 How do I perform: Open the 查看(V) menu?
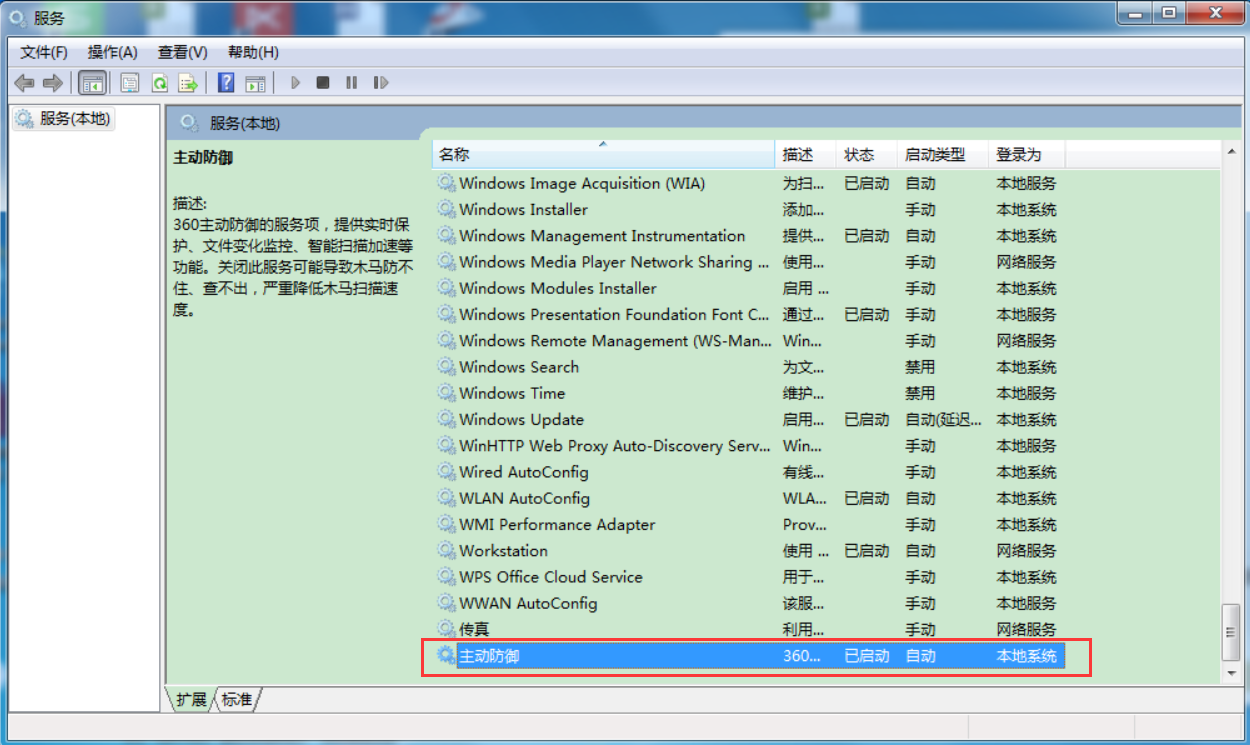coord(182,52)
